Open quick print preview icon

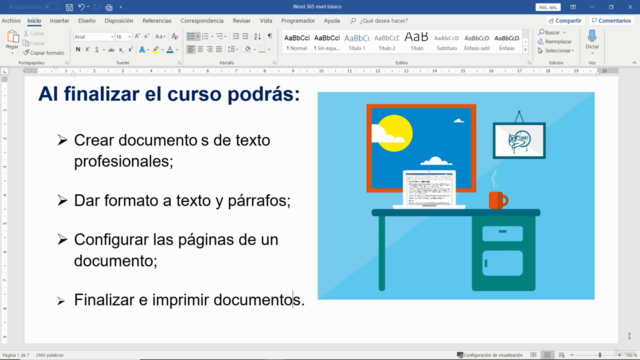coord(109,7)
